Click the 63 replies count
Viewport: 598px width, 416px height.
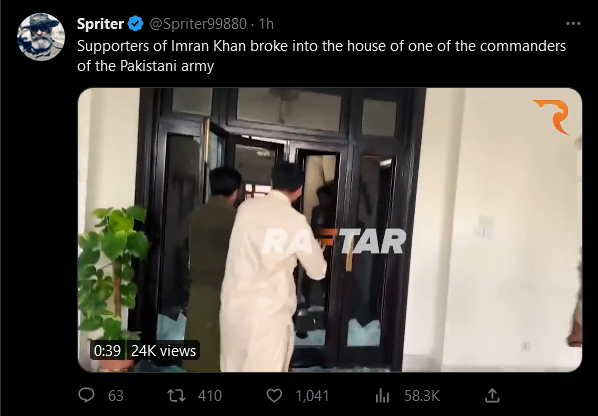tap(116, 396)
